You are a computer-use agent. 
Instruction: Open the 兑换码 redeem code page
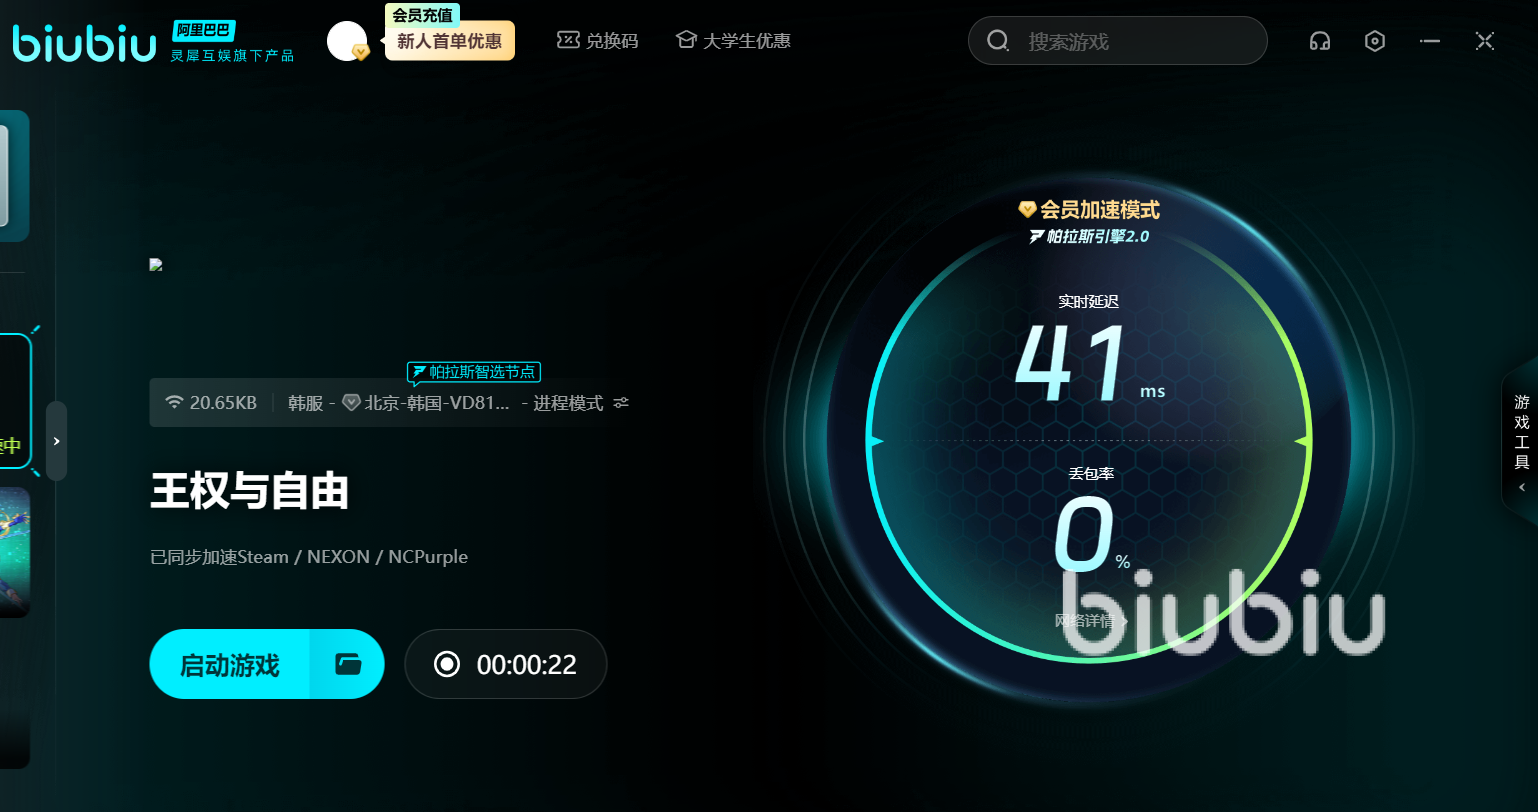click(597, 41)
